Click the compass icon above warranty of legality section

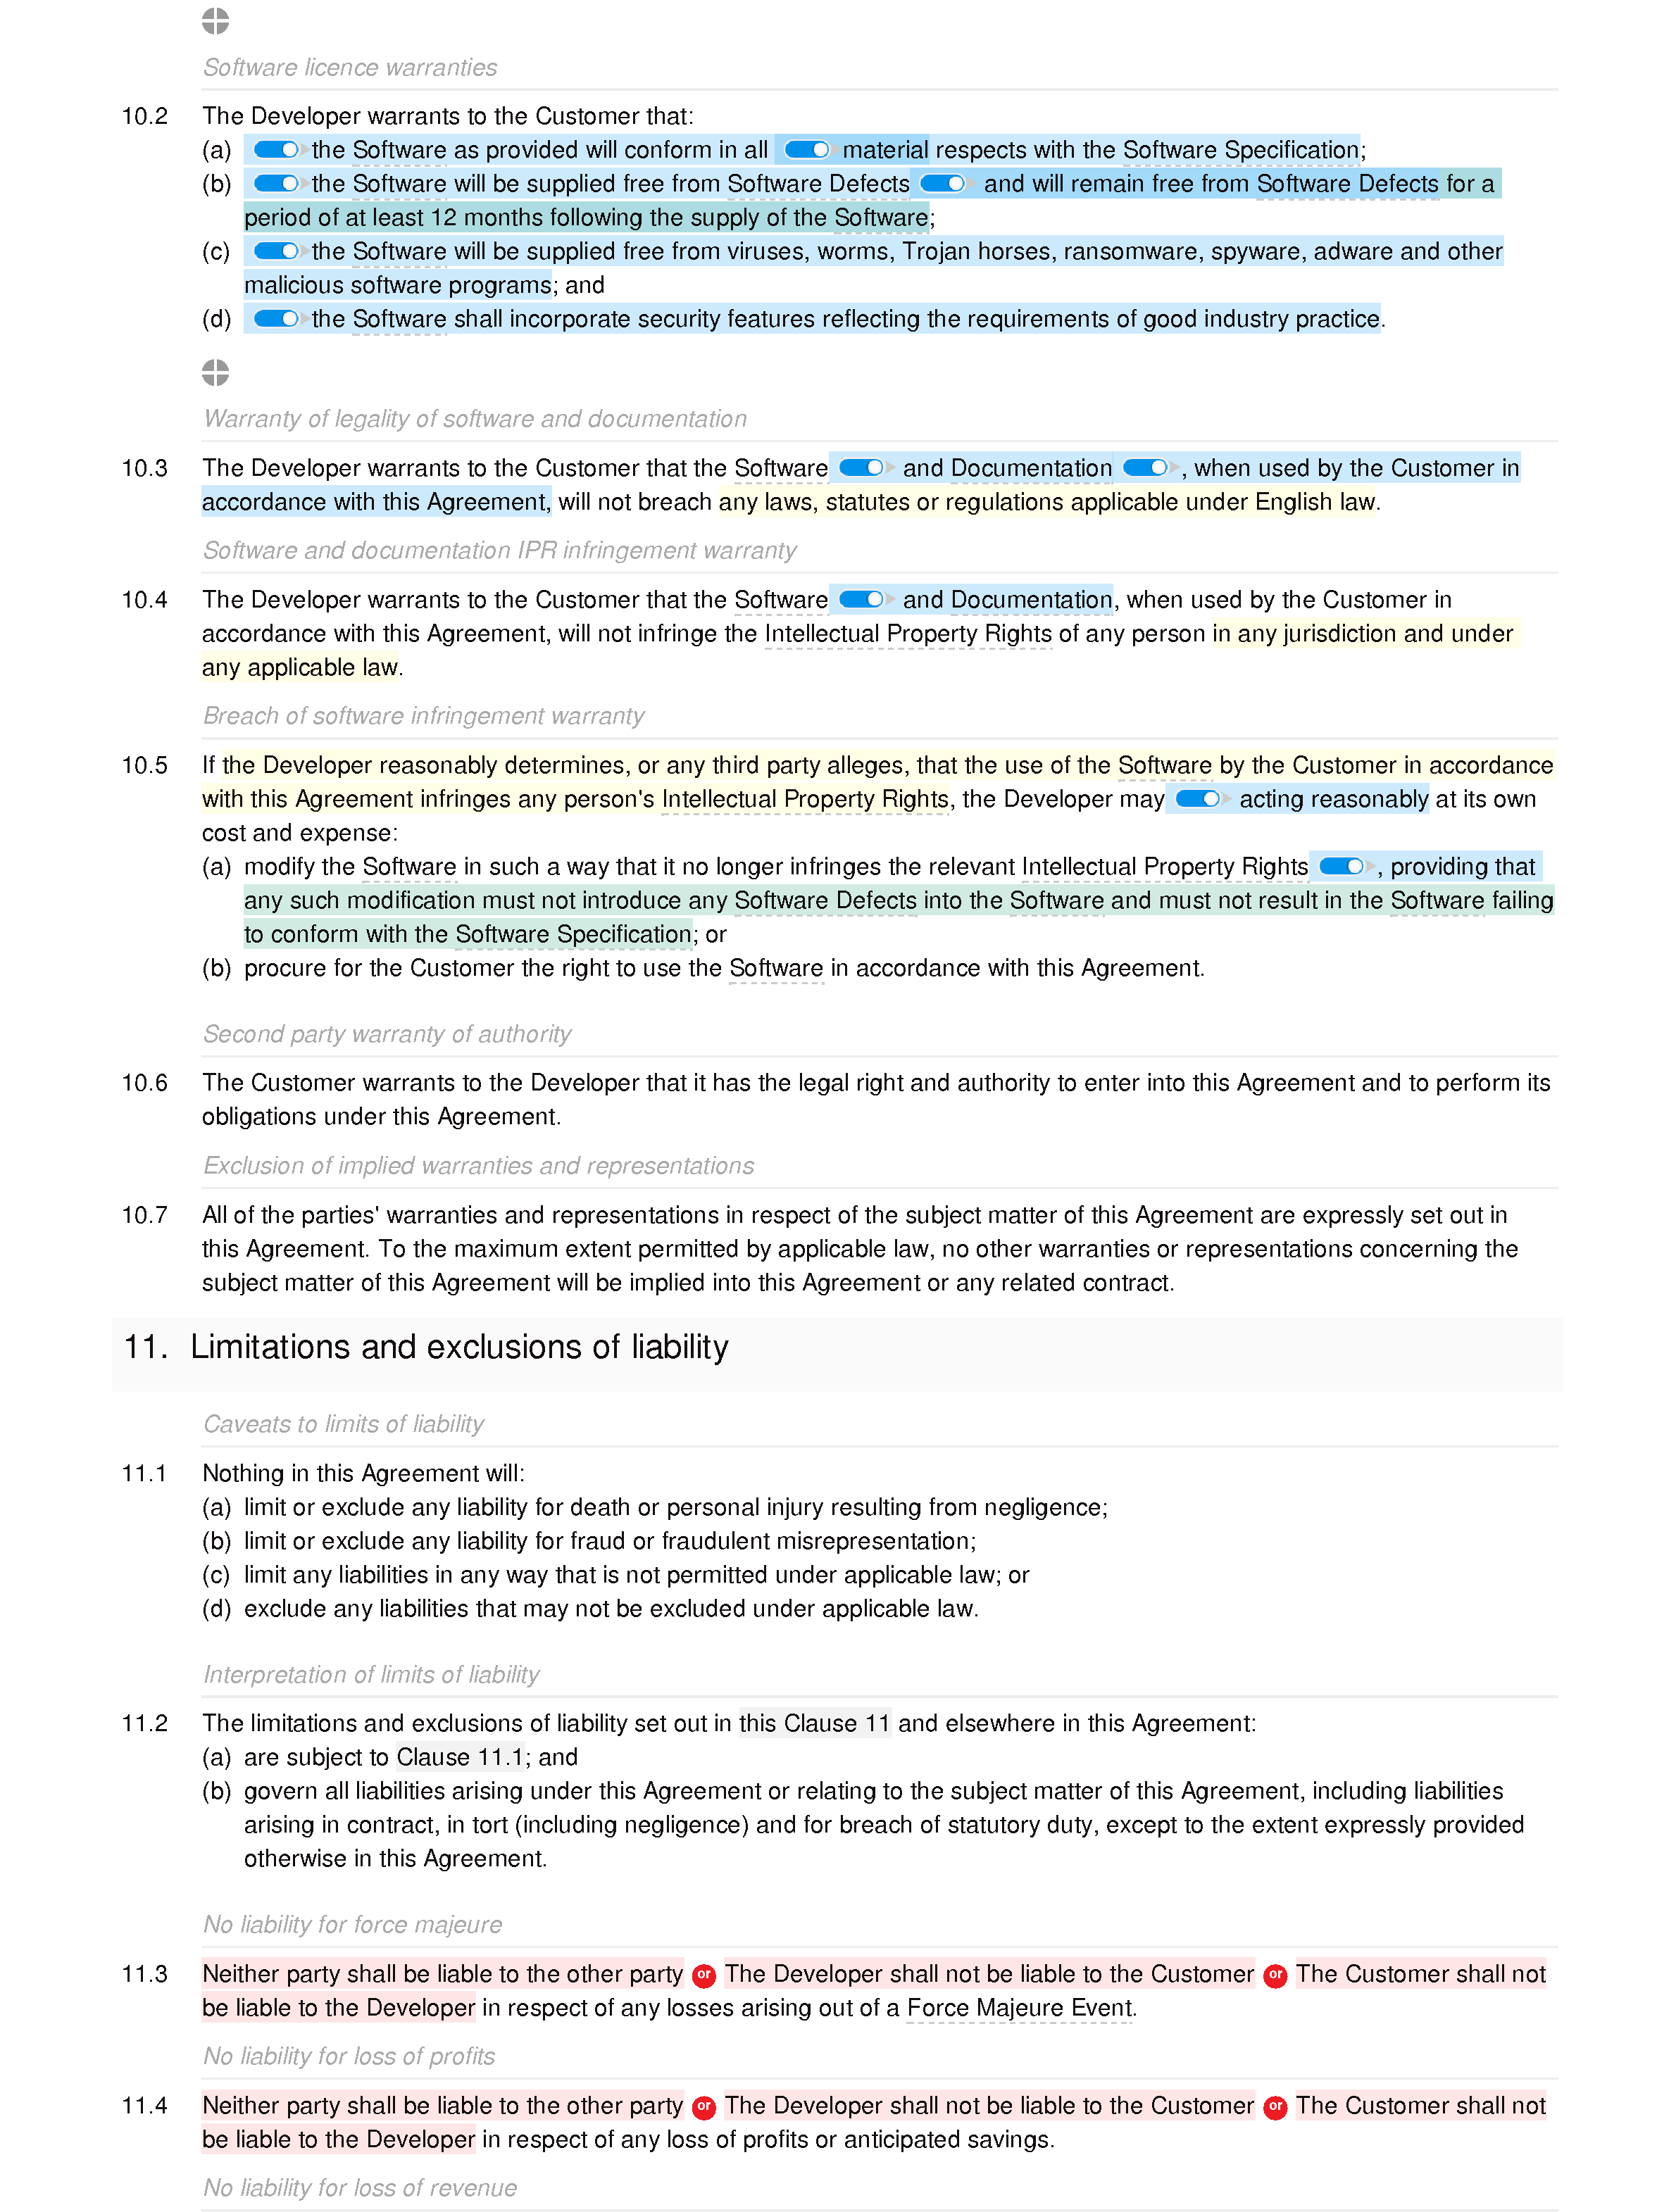pos(211,370)
